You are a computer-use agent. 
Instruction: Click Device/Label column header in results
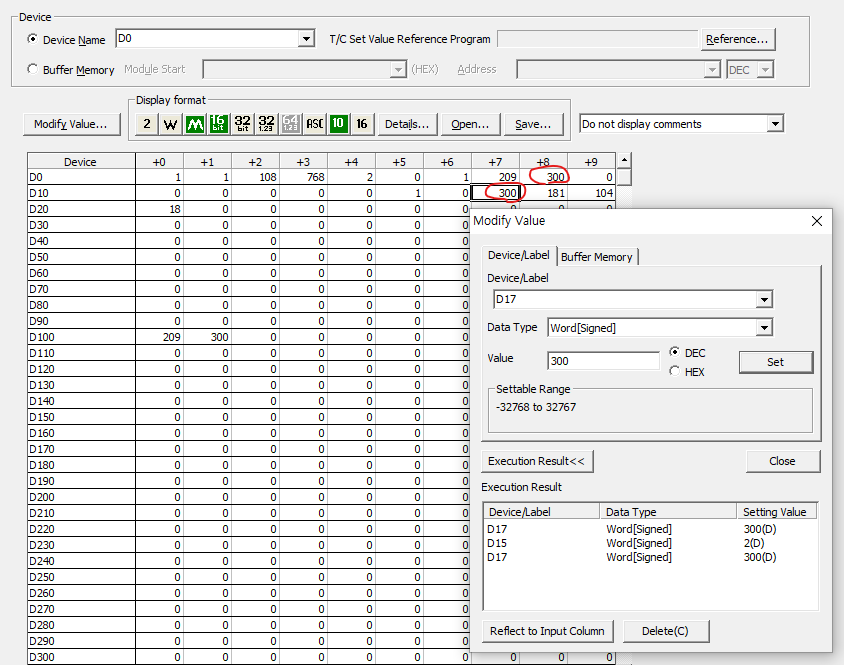pos(541,512)
